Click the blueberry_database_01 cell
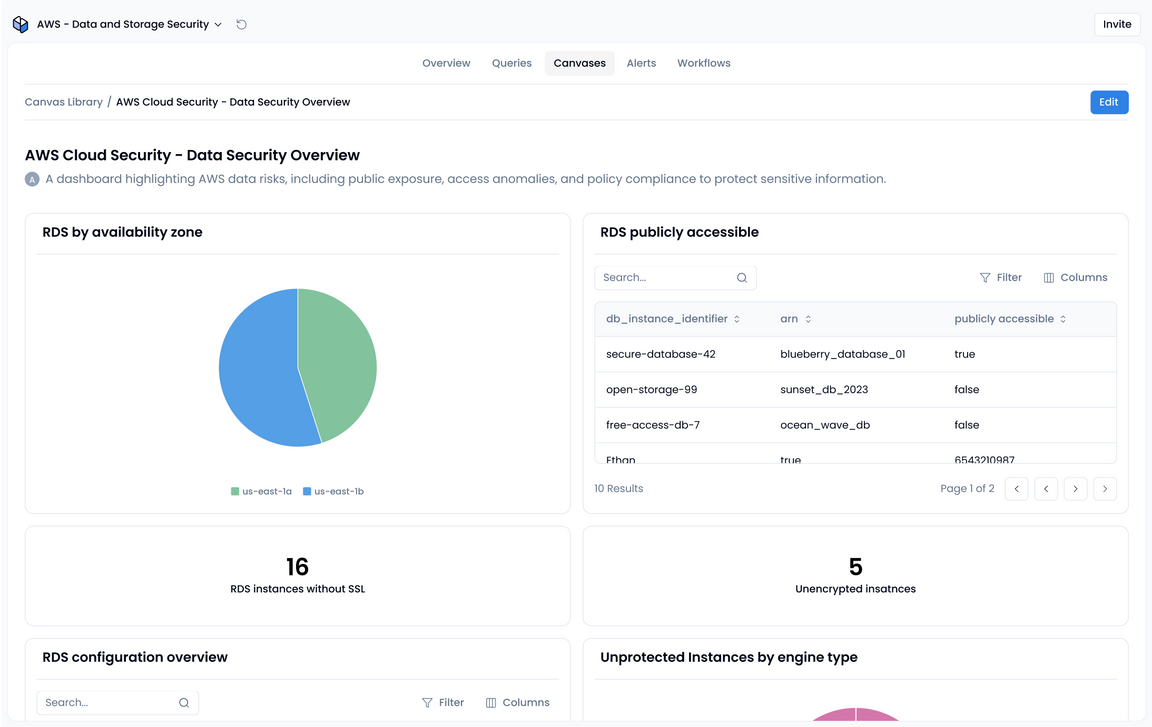The height and width of the screenshot is (727, 1152). click(843, 354)
